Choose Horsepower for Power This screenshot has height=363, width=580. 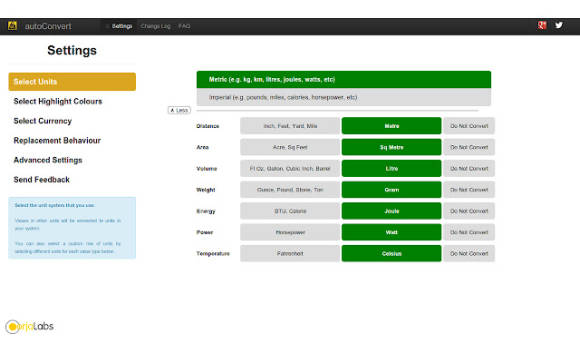tap(290, 232)
